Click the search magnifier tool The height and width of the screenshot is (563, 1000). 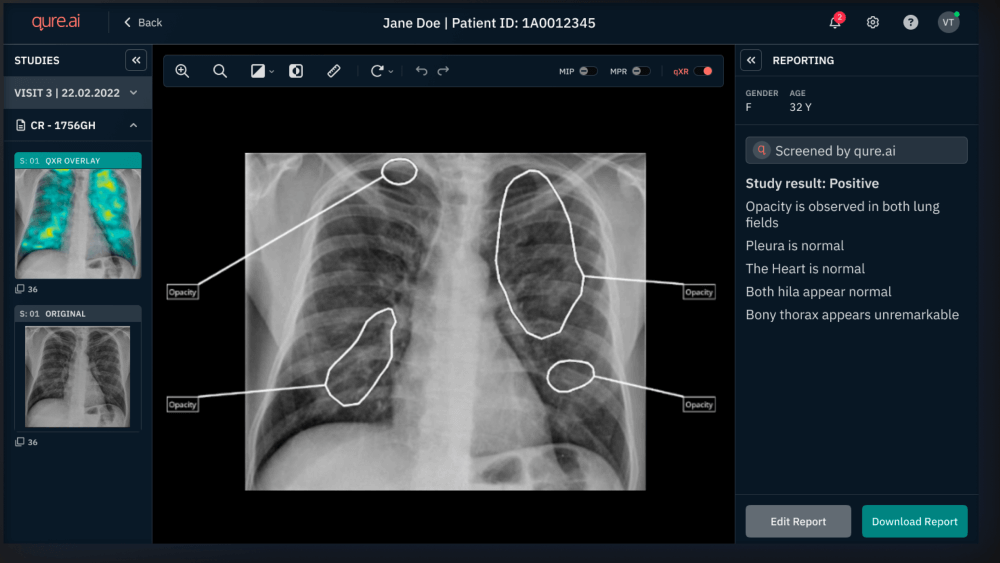point(220,71)
